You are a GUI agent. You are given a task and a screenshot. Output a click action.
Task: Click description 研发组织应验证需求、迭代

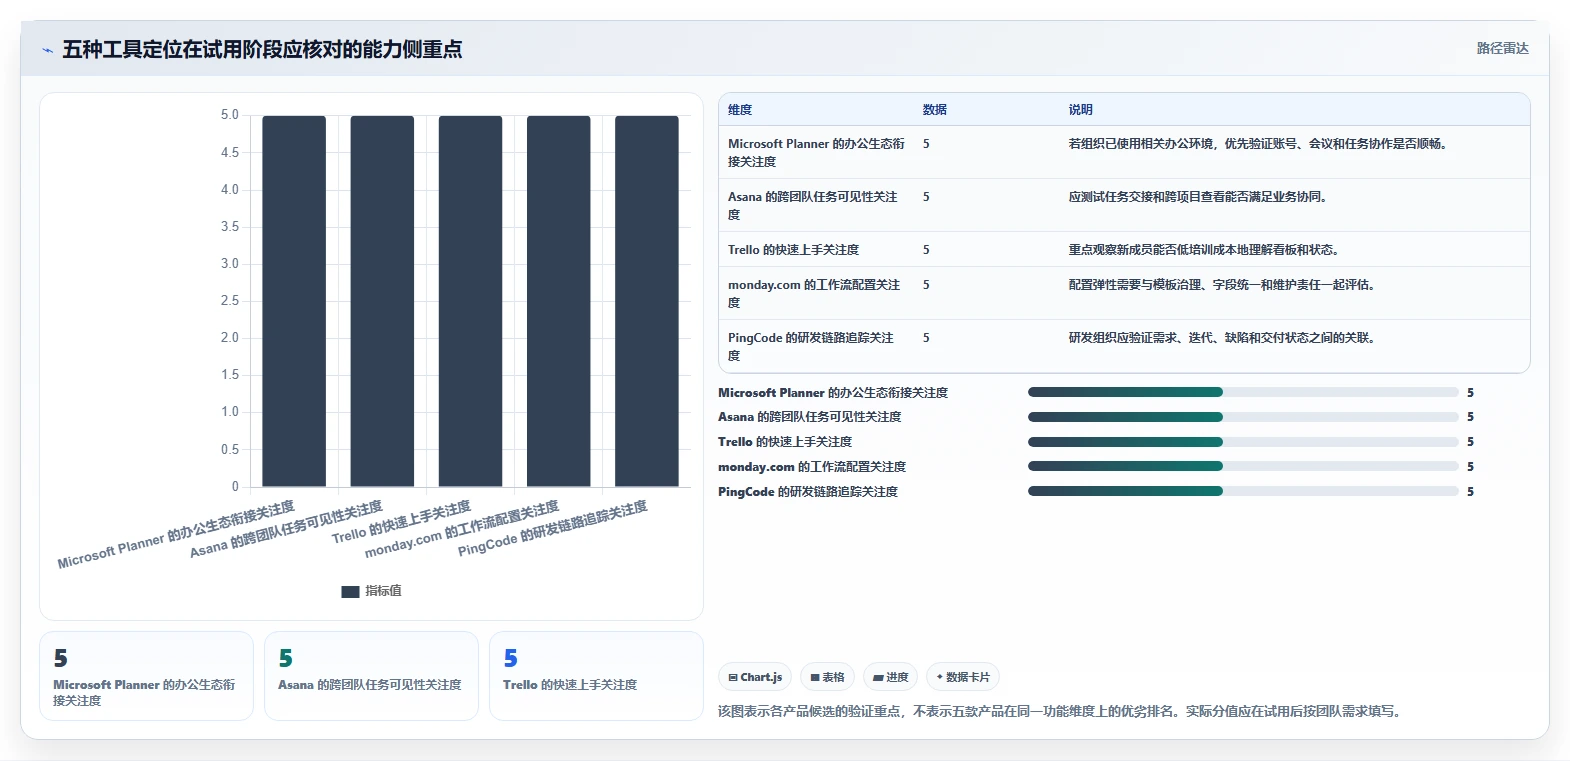click(x=1221, y=338)
